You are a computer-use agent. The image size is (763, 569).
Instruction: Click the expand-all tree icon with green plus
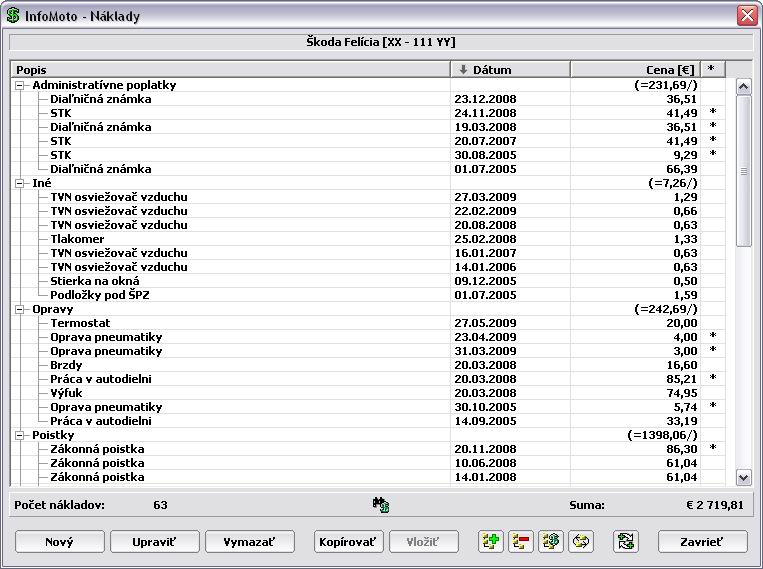click(x=490, y=541)
